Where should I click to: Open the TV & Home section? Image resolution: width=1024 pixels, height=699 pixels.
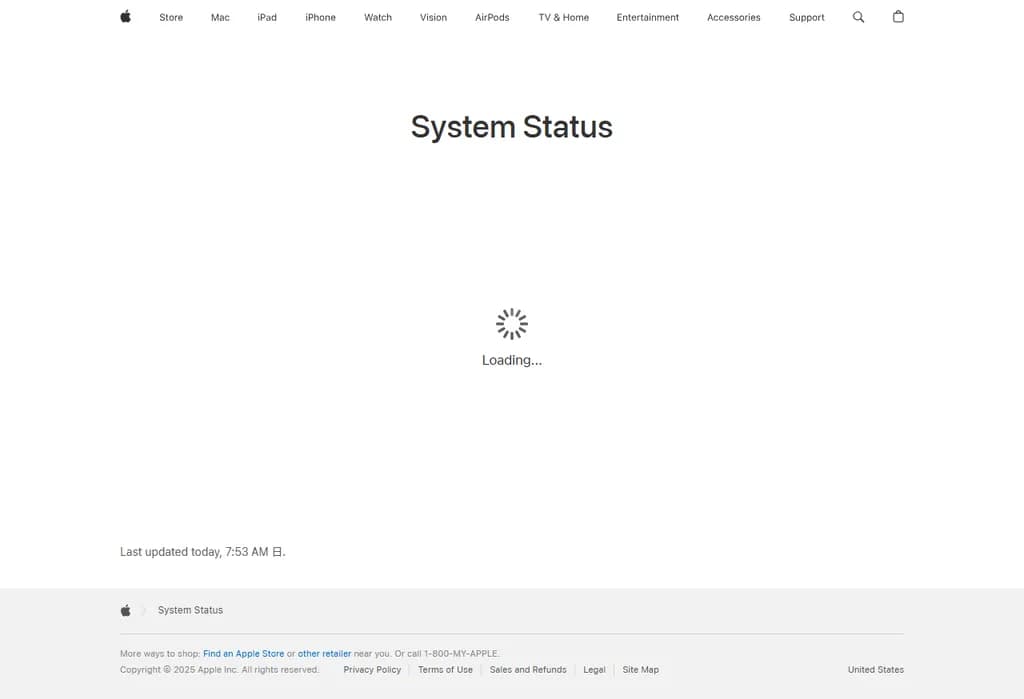point(563,17)
